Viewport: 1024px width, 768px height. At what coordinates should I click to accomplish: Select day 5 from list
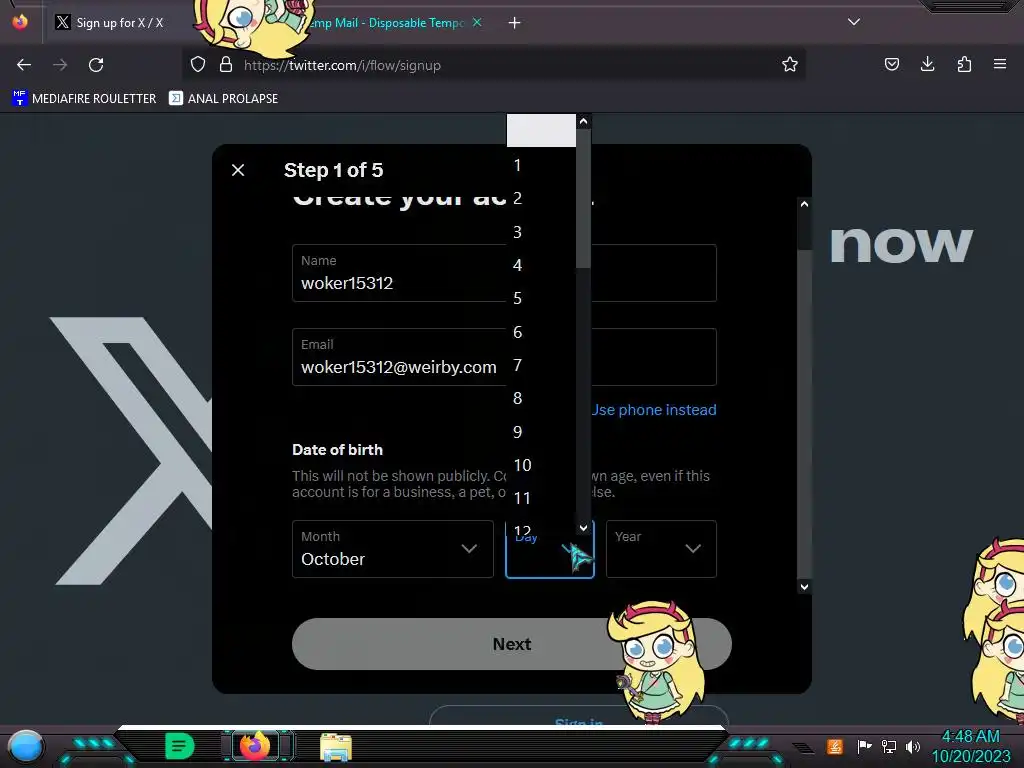click(x=541, y=298)
